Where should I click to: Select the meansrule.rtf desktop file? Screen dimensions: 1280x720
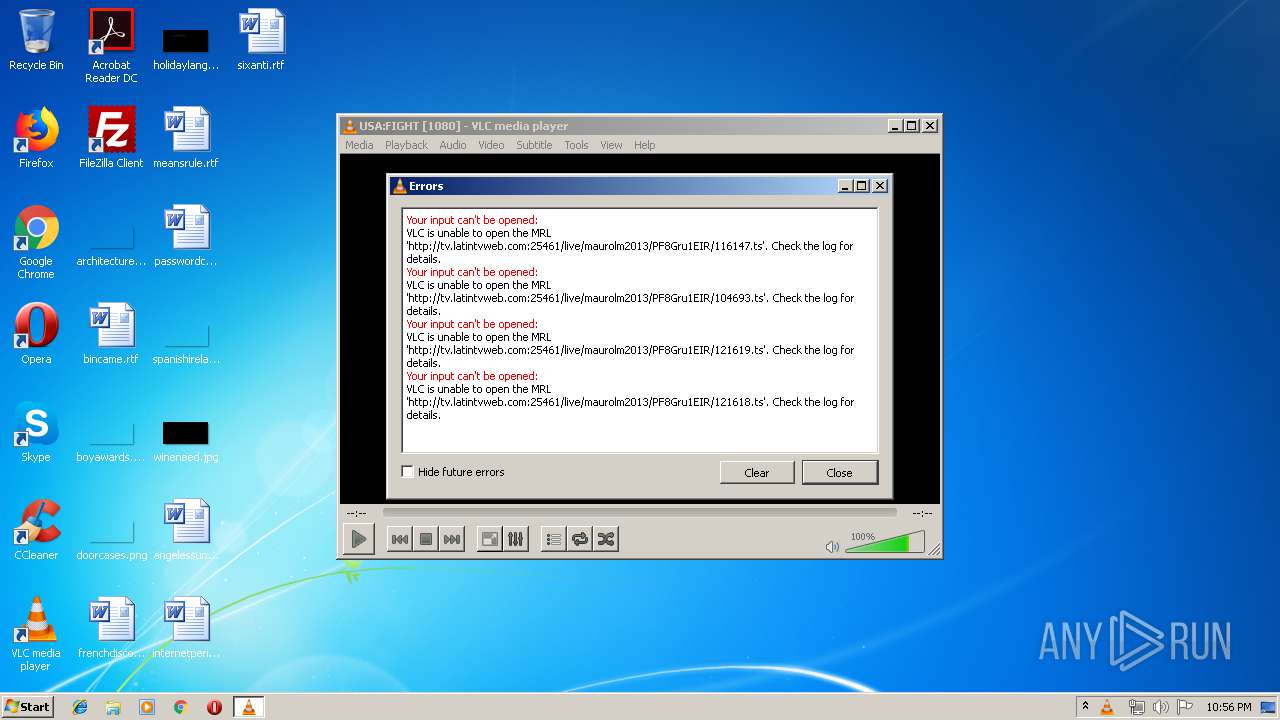(x=186, y=138)
